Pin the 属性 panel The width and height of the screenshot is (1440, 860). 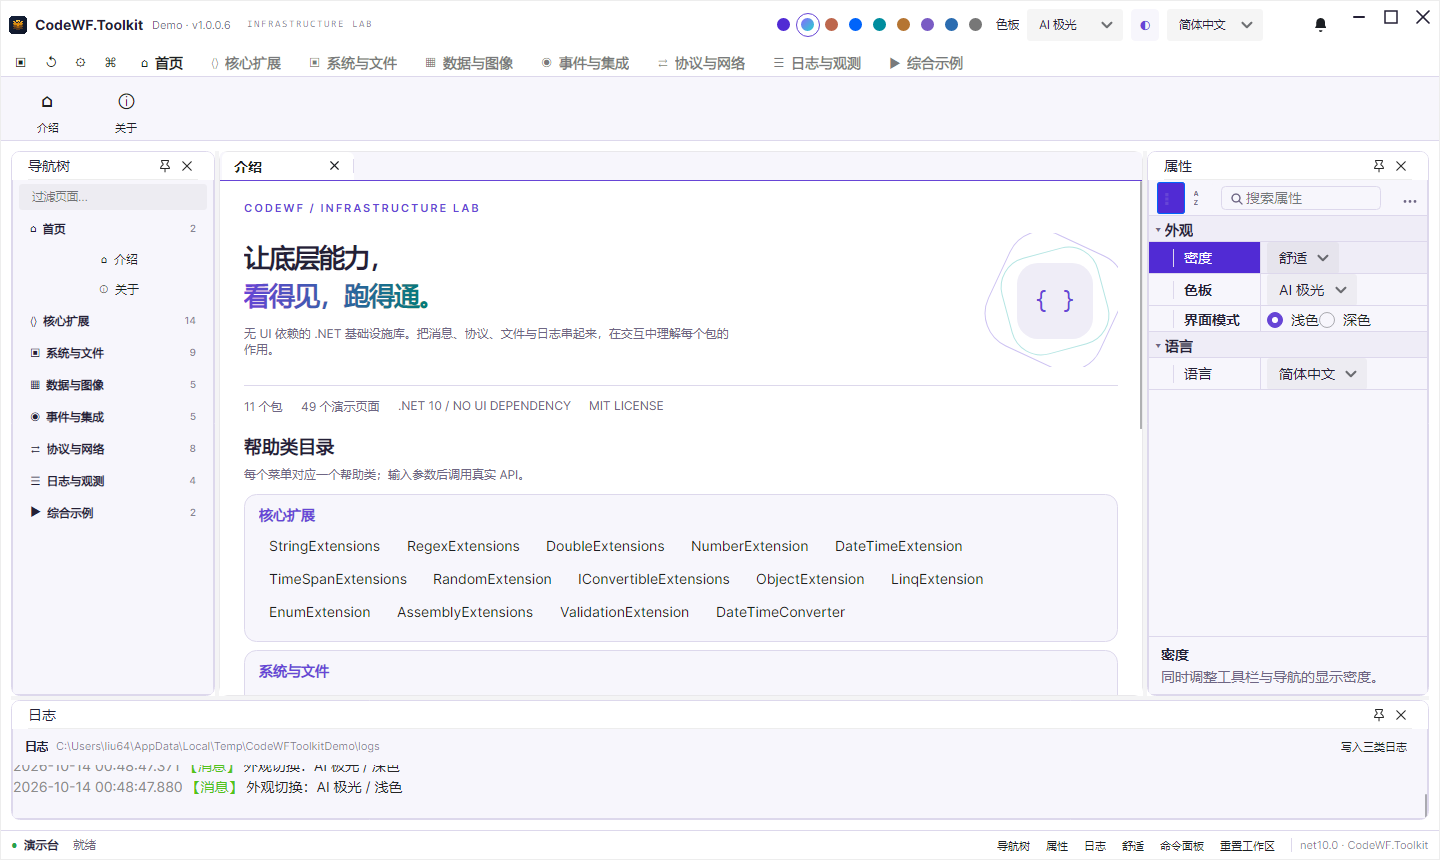click(x=1379, y=166)
